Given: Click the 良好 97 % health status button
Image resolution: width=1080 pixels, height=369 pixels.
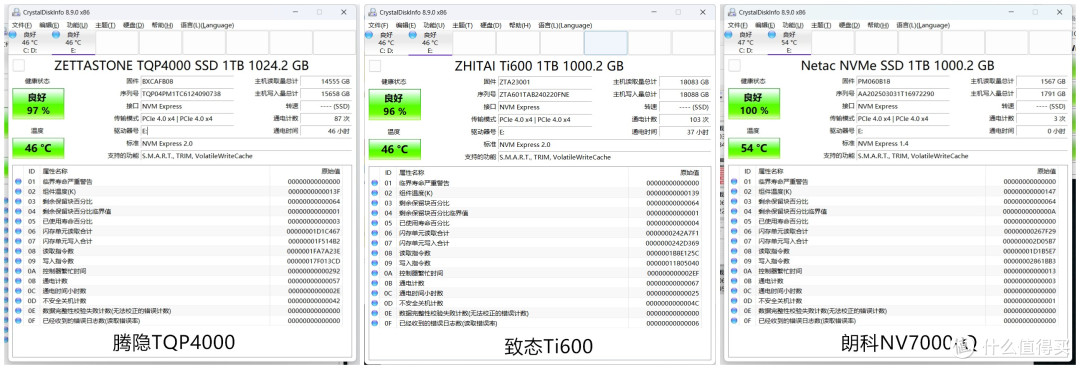Looking at the screenshot, I should (39, 104).
